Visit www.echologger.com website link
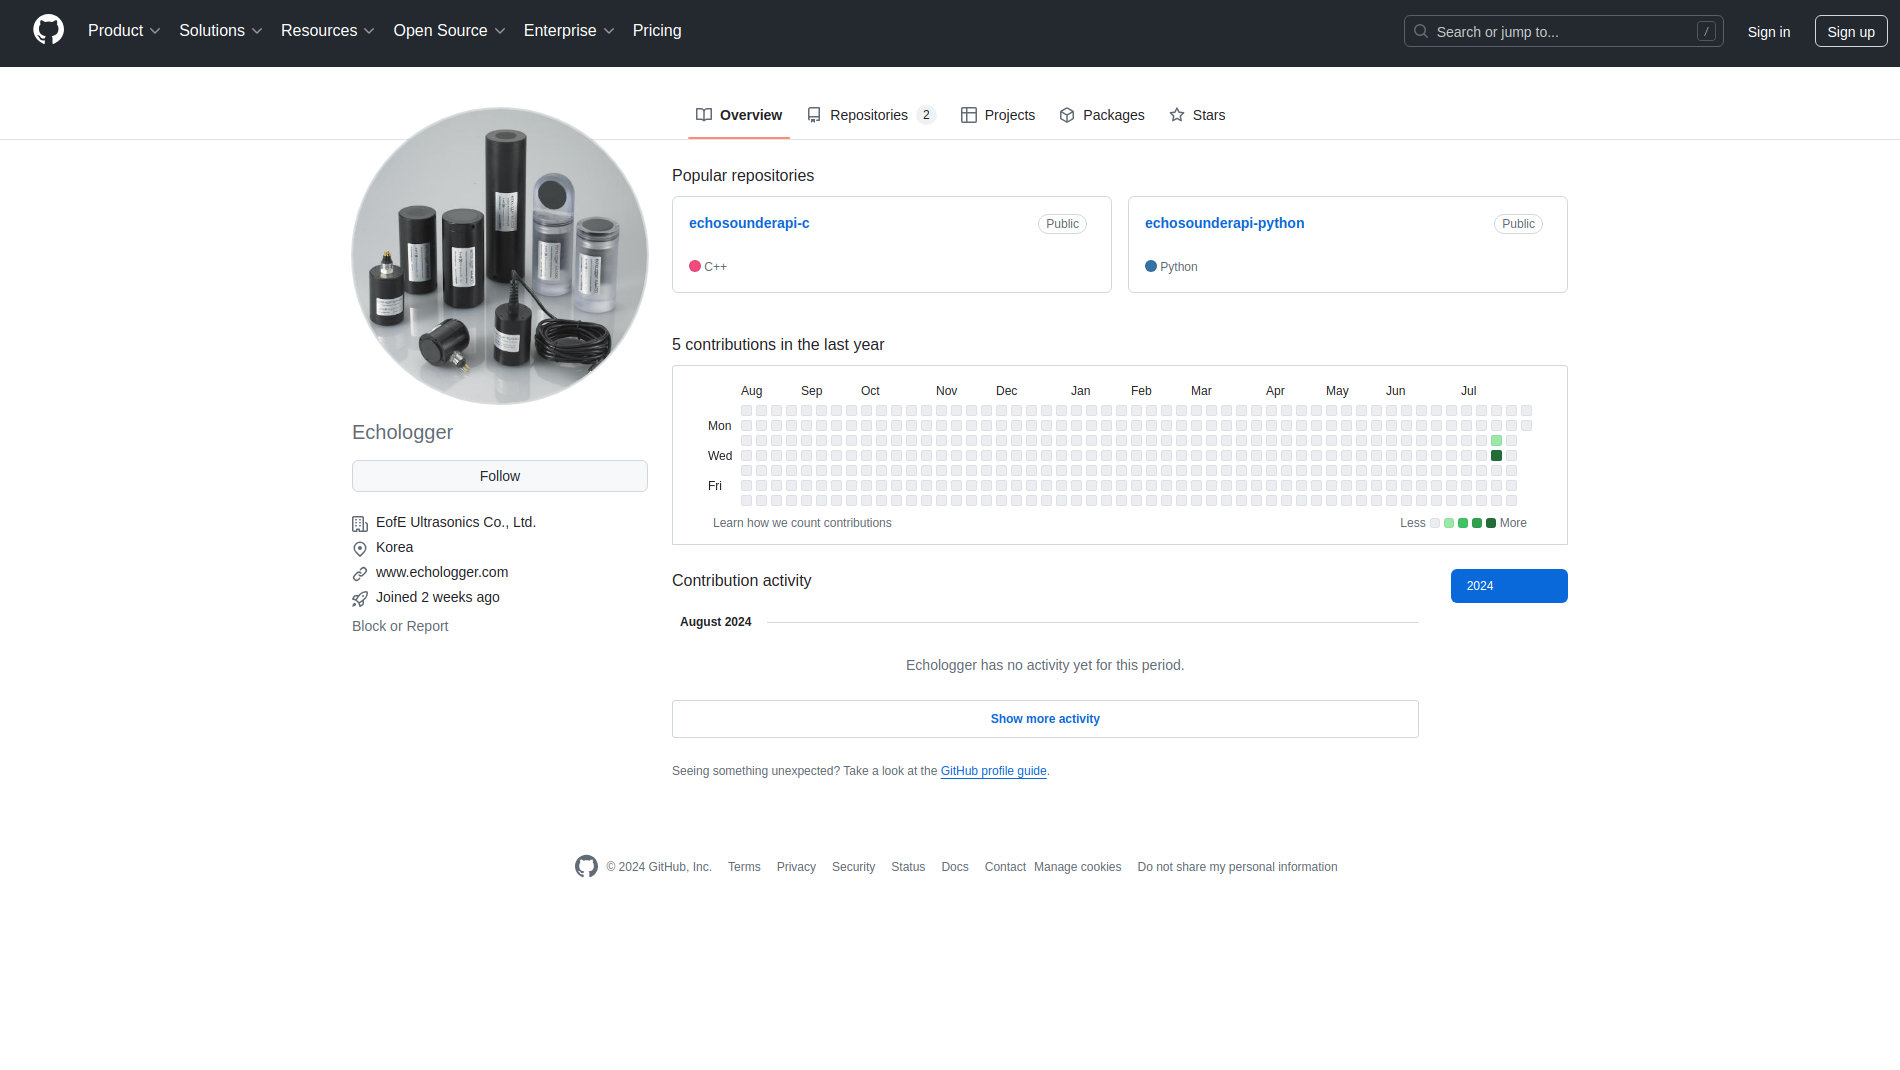The width and height of the screenshot is (1900, 1070). (x=442, y=572)
